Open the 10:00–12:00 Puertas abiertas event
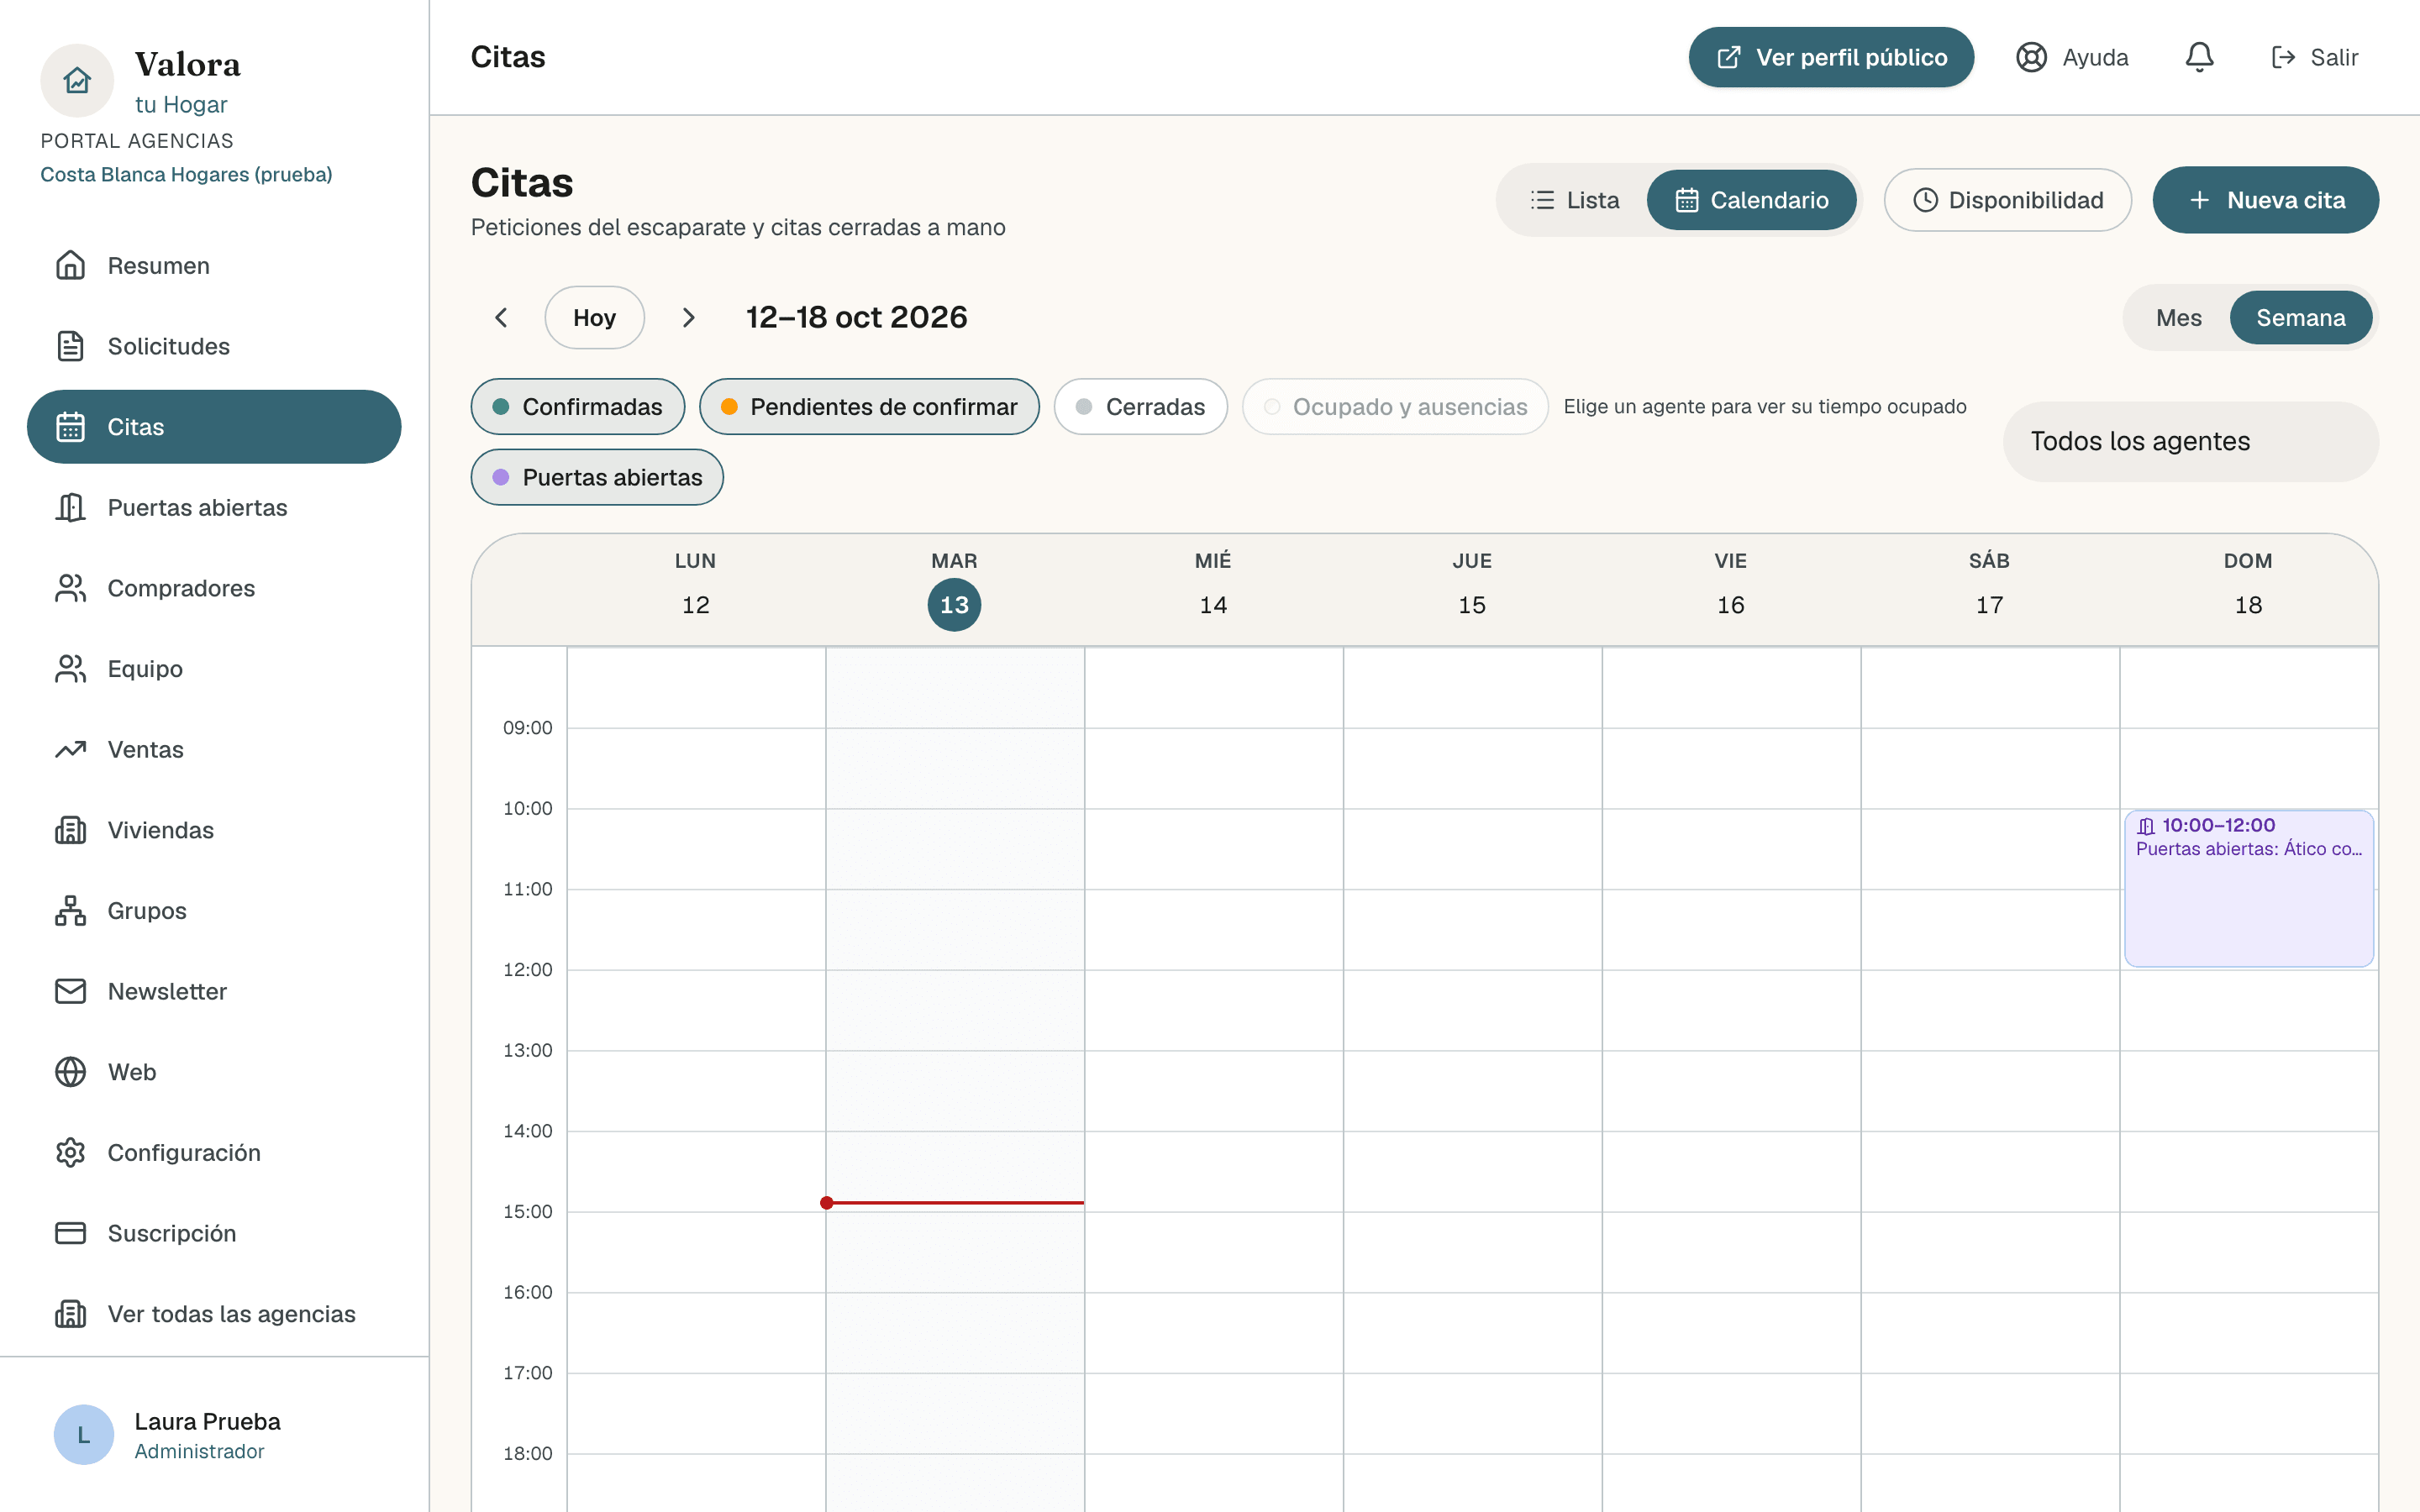Viewport: 2420px width, 1512px height. click(2249, 888)
